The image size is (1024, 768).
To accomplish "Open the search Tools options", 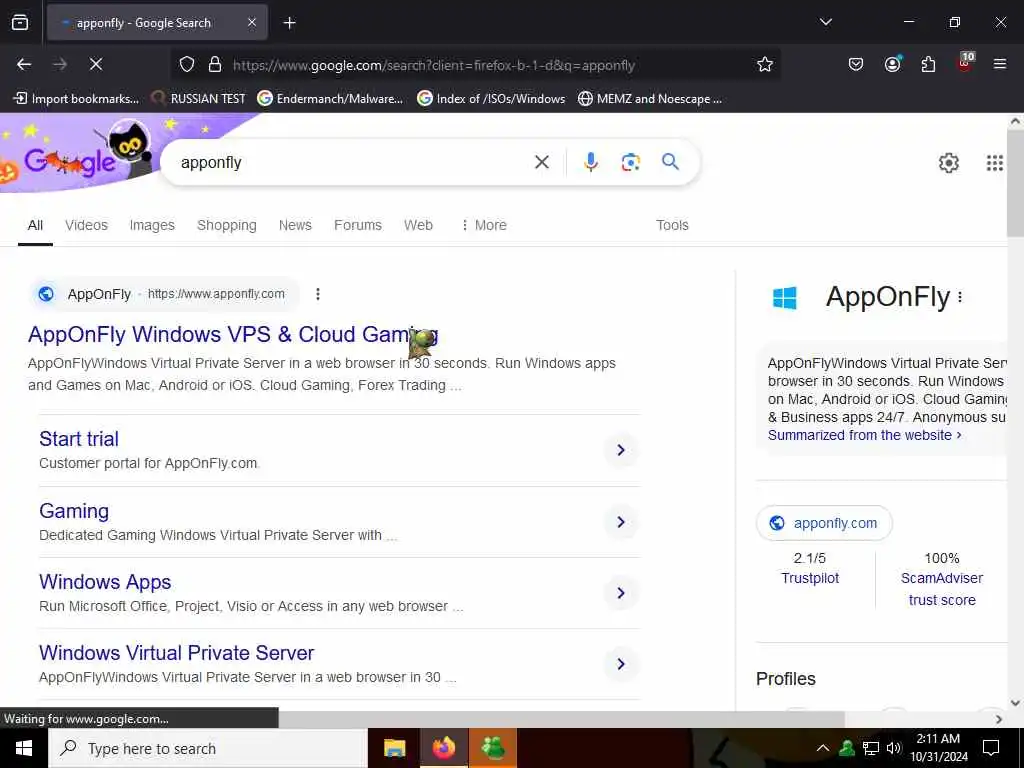I will click(672, 225).
